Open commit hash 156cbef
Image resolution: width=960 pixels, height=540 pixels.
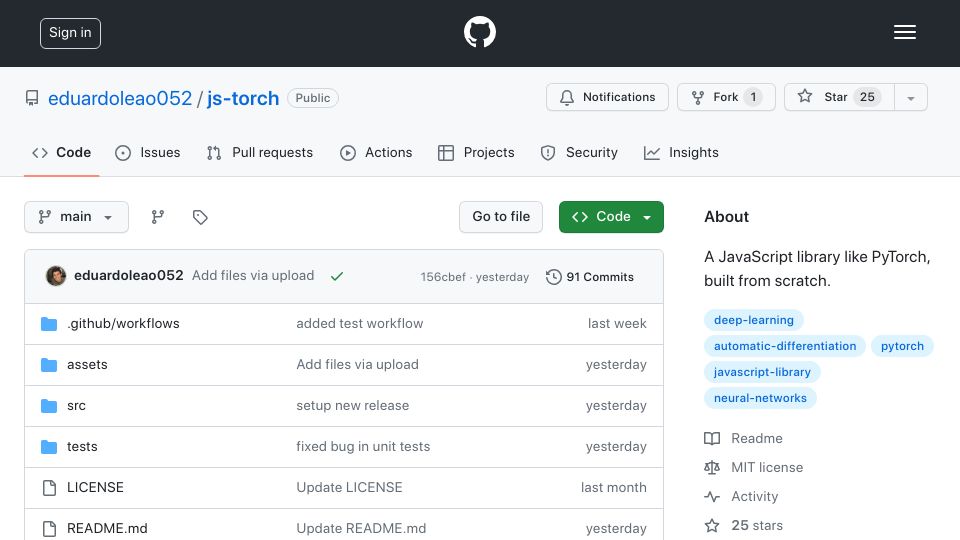pos(443,277)
